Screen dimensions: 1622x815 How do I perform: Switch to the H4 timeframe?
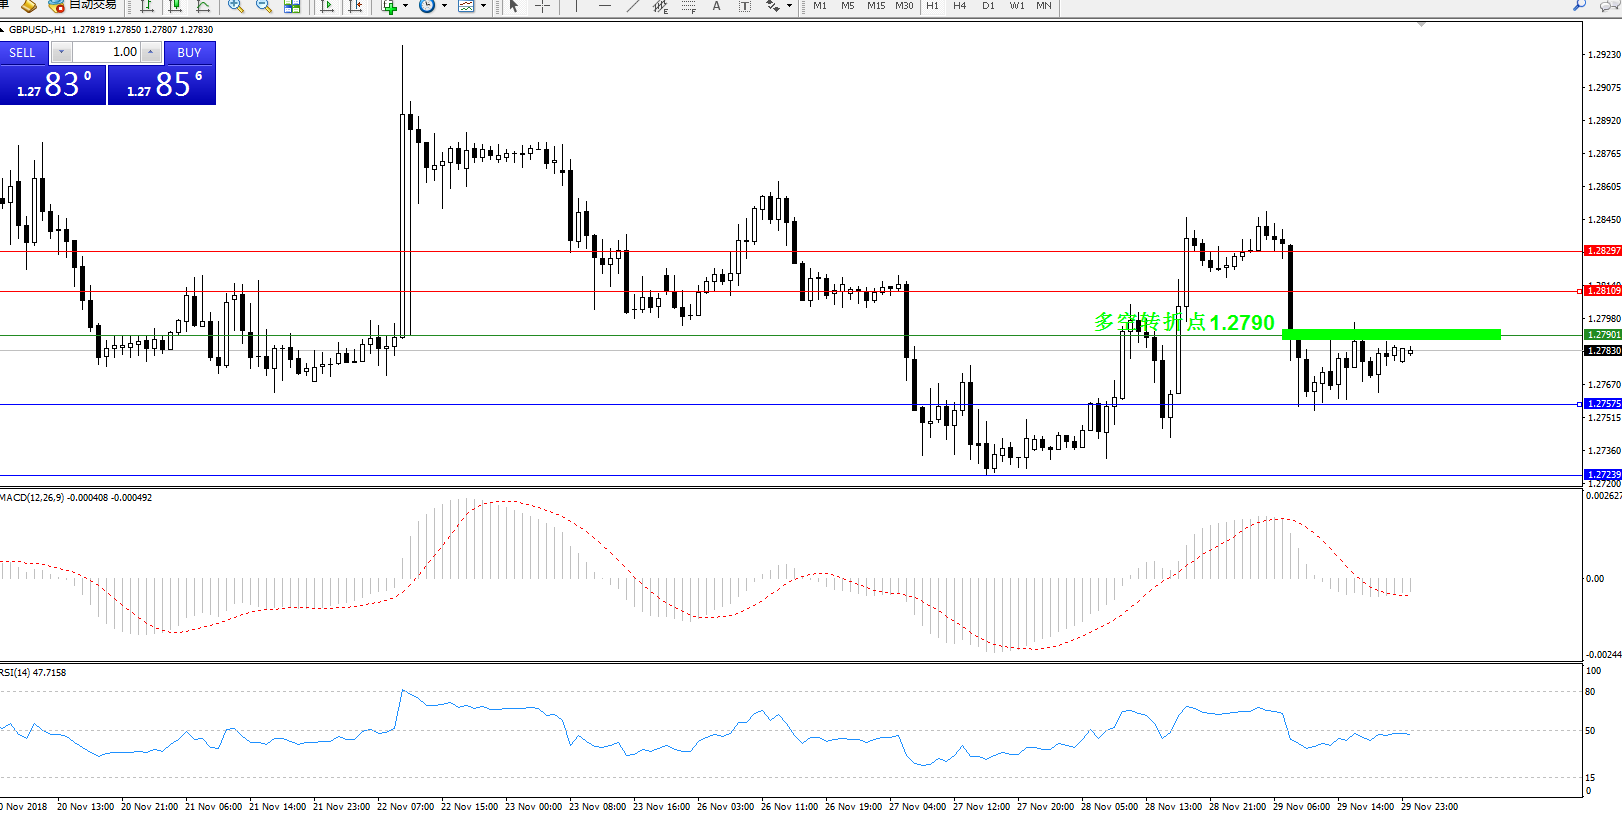click(x=959, y=6)
